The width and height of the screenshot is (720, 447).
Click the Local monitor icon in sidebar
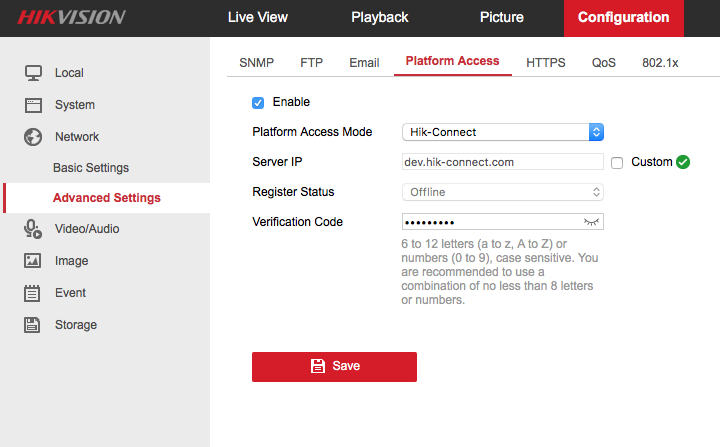click(x=33, y=73)
